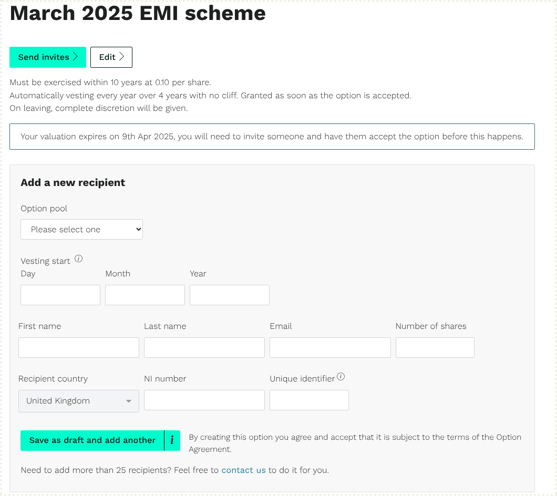Screen dimensions: 557x496
Task: Select the NI number input field
Action: click(204, 400)
